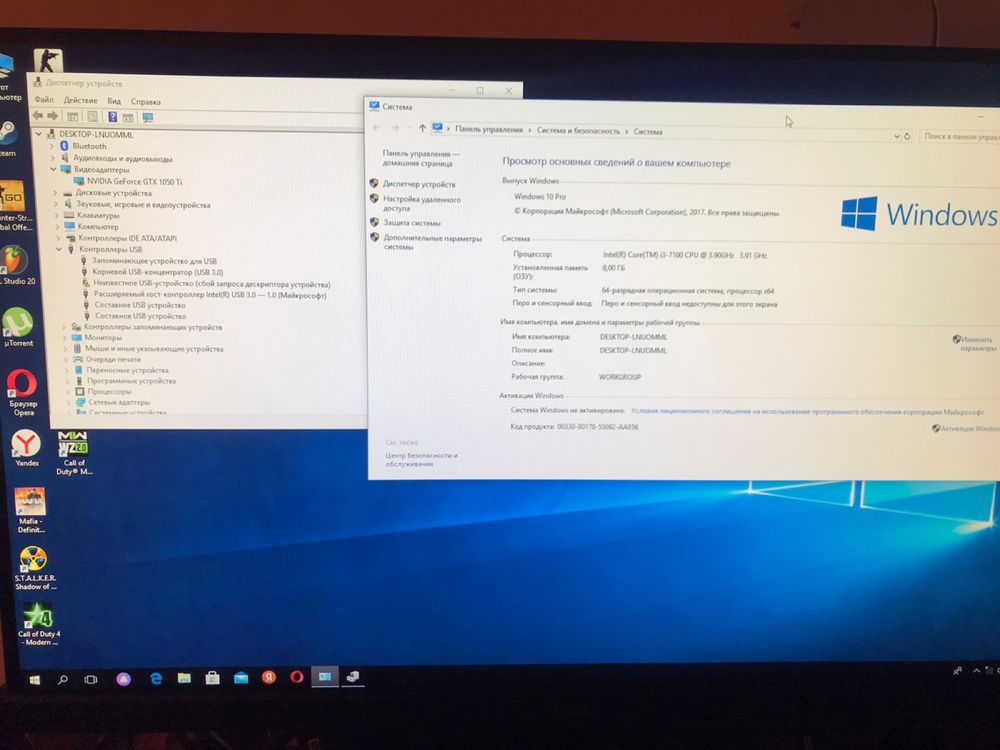This screenshot has height=750, width=1000.
Task: Open the Файл menu in Device Manager
Action: tap(44, 99)
